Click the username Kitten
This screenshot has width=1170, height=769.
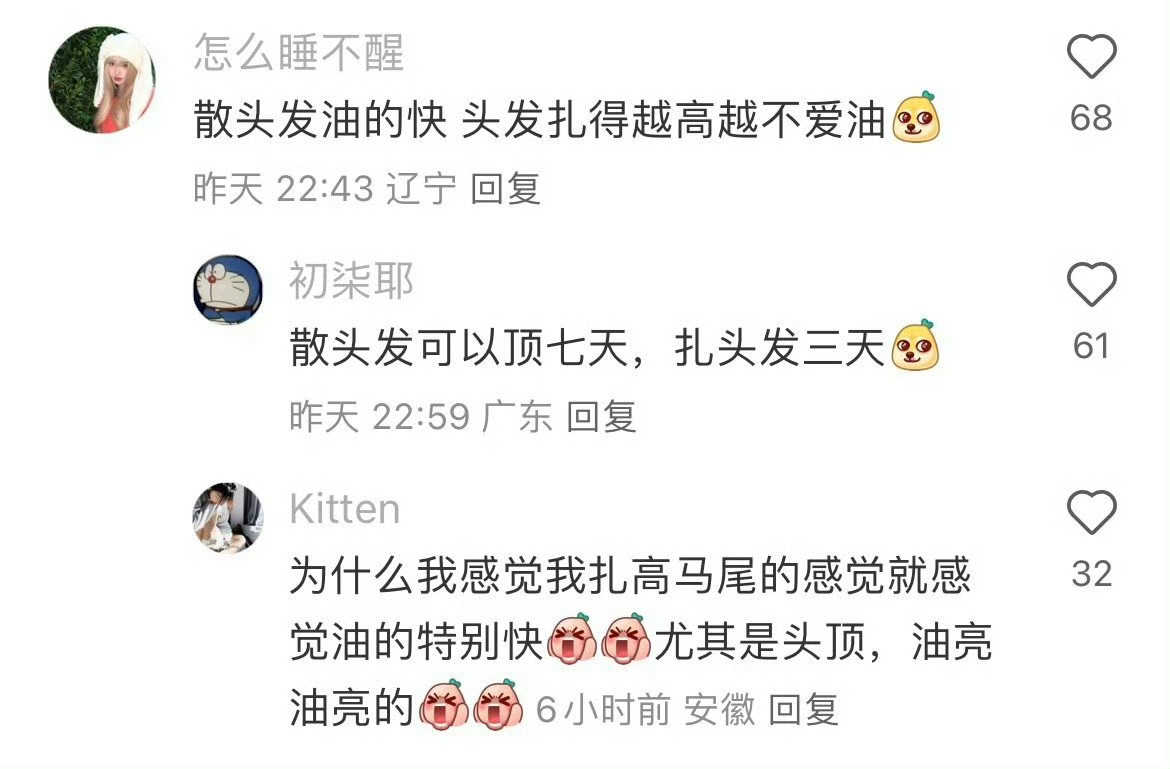pos(345,509)
